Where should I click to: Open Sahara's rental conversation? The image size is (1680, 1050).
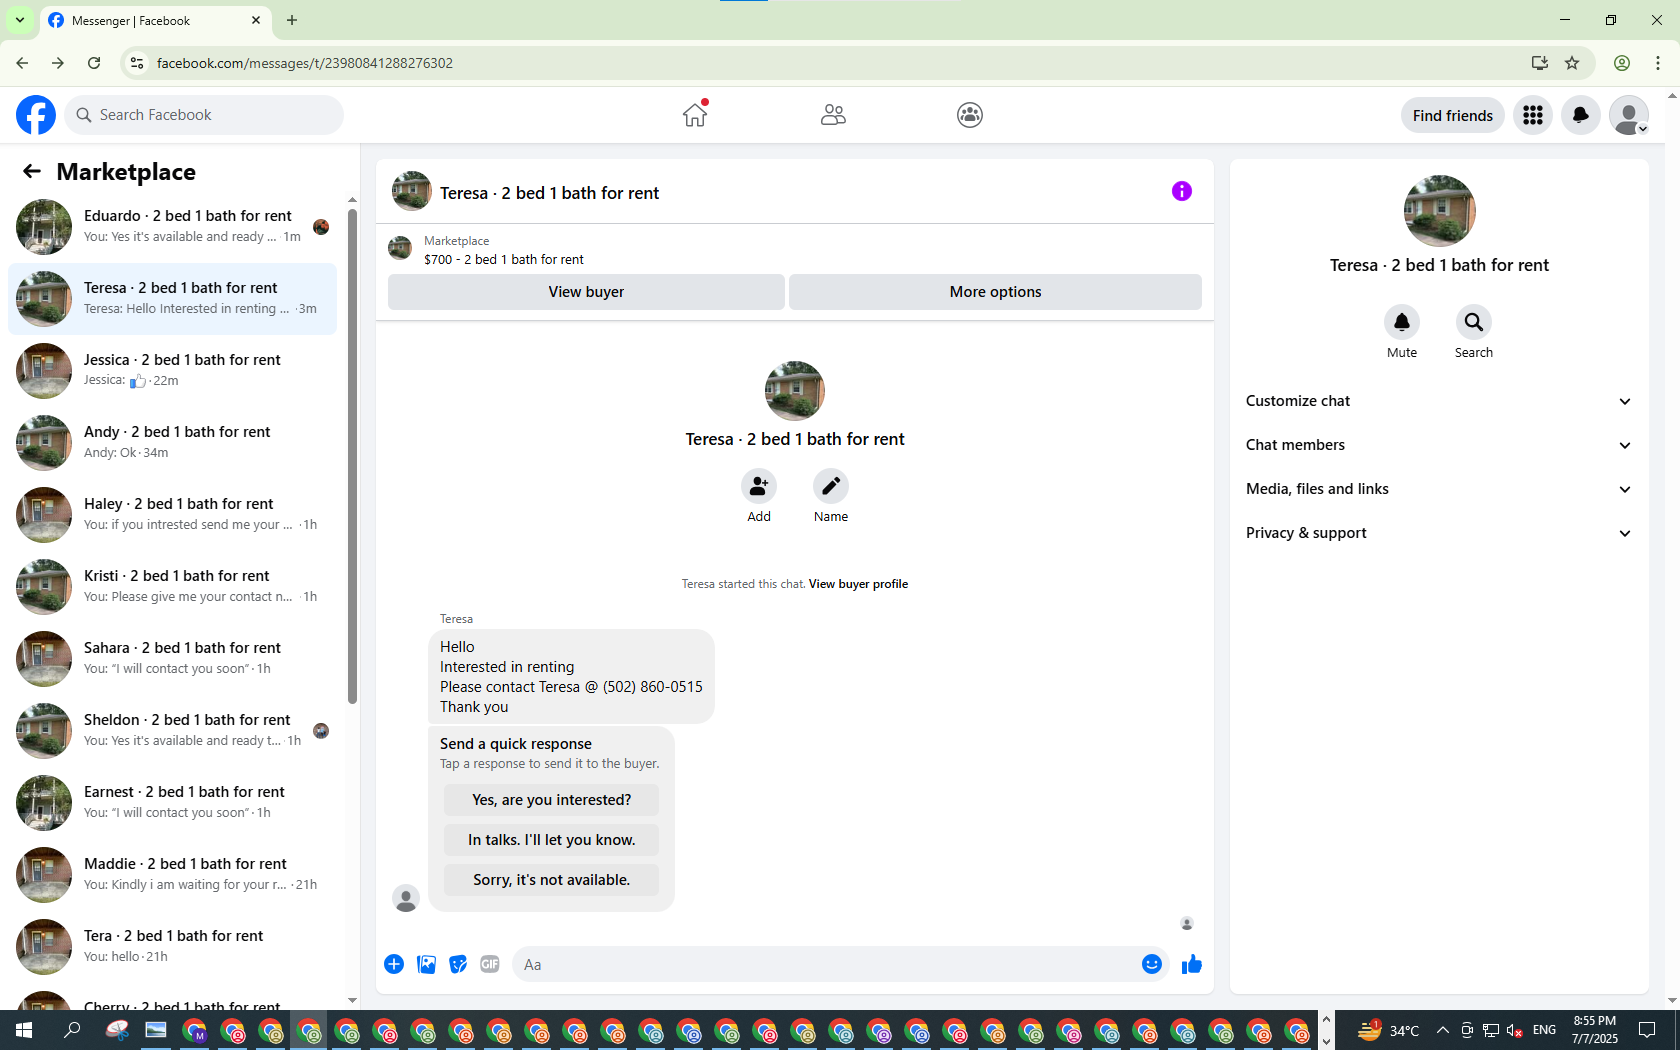172,659
